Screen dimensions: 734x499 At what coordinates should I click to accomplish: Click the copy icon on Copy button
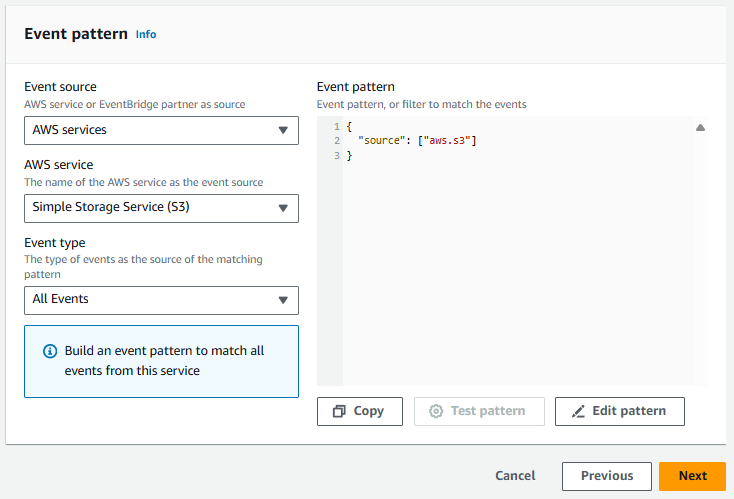pos(339,411)
